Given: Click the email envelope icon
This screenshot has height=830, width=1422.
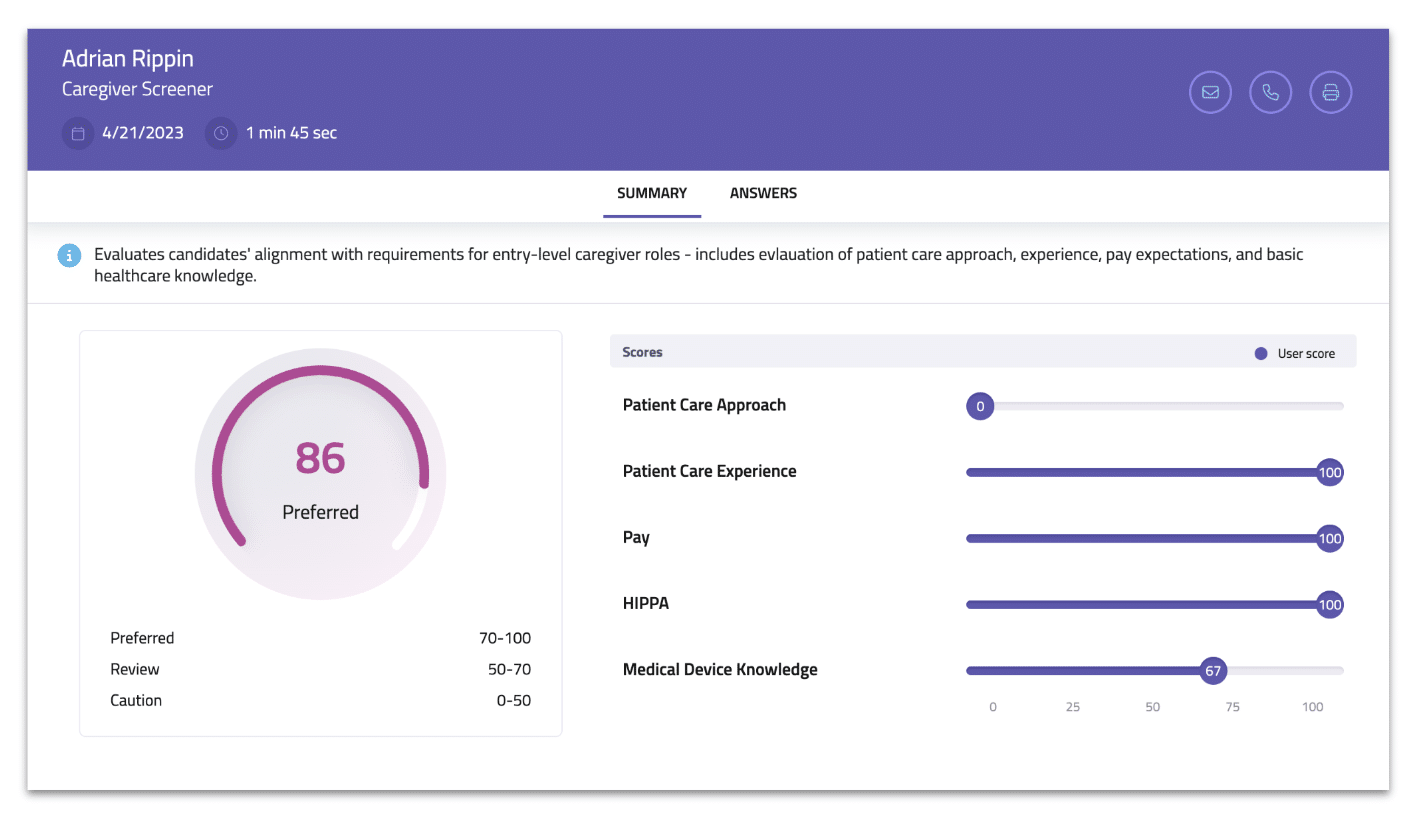Looking at the screenshot, I should pyautogui.click(x=1210, y=93).
